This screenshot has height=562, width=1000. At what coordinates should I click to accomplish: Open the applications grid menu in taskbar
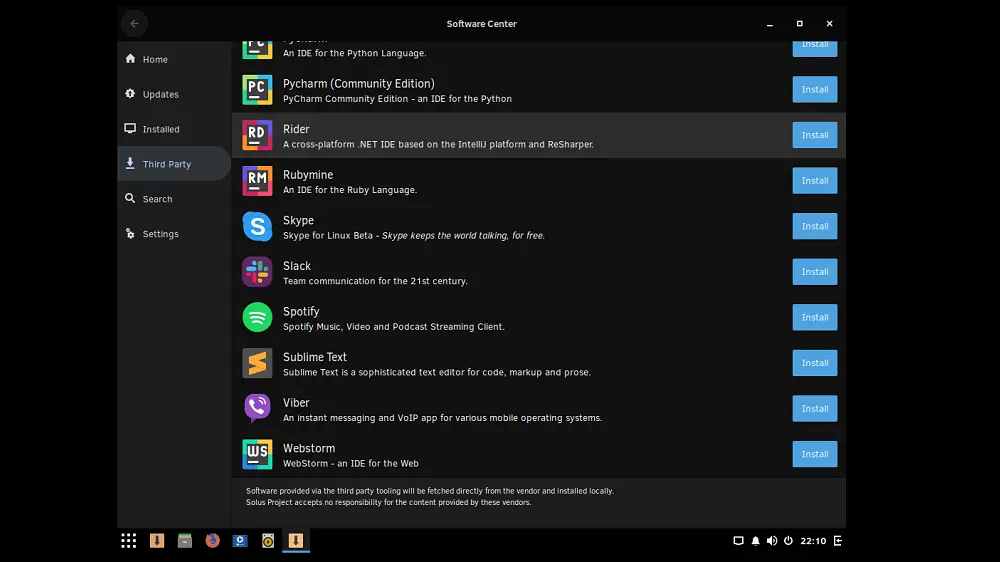click(129, 541)
